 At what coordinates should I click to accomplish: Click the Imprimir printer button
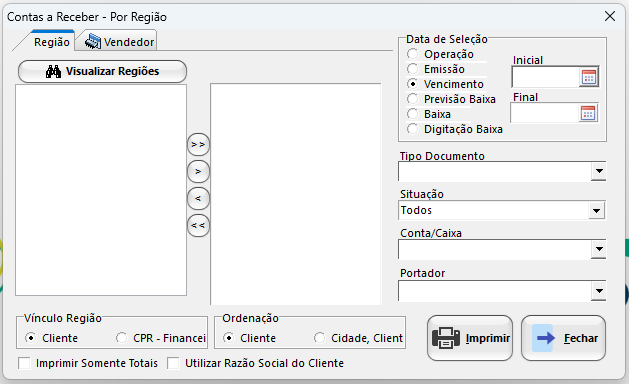(470, 338)
